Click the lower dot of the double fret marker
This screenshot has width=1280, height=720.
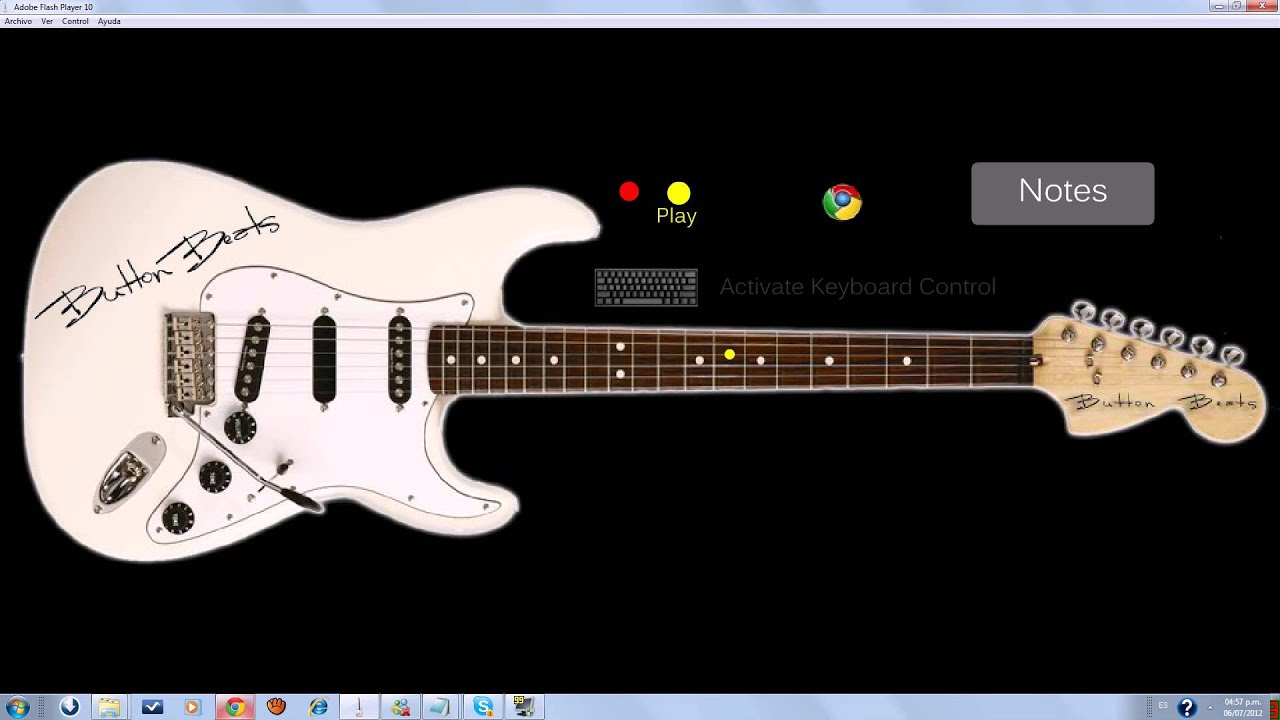coord(620,374)
